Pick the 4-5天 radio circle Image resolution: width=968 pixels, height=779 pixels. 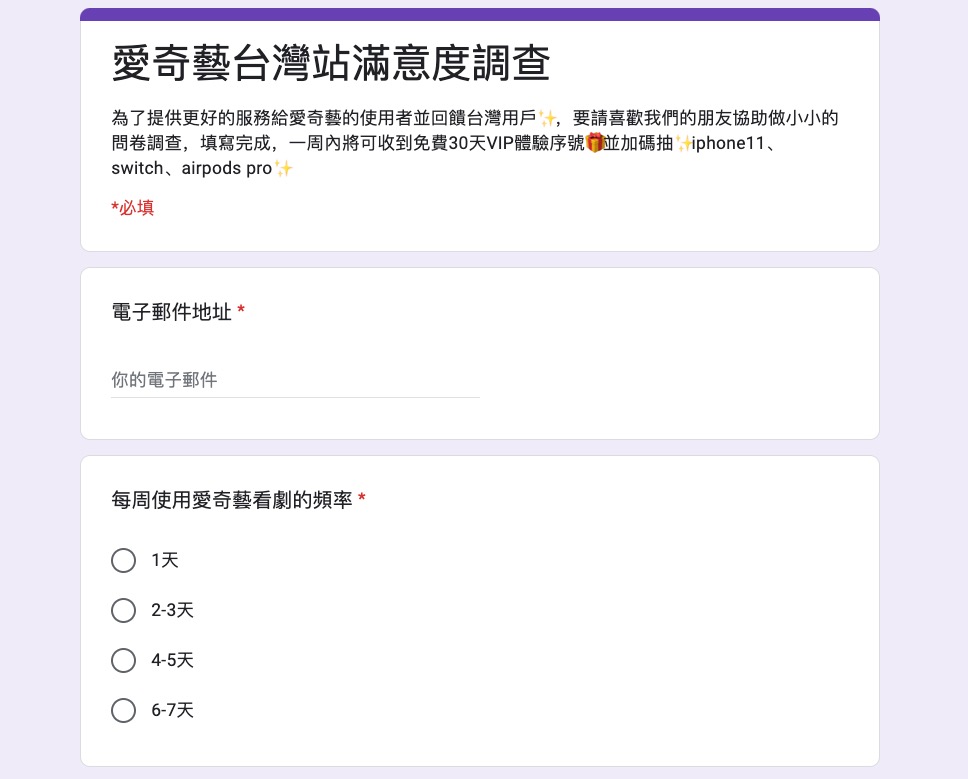click(x=124, y=660)
